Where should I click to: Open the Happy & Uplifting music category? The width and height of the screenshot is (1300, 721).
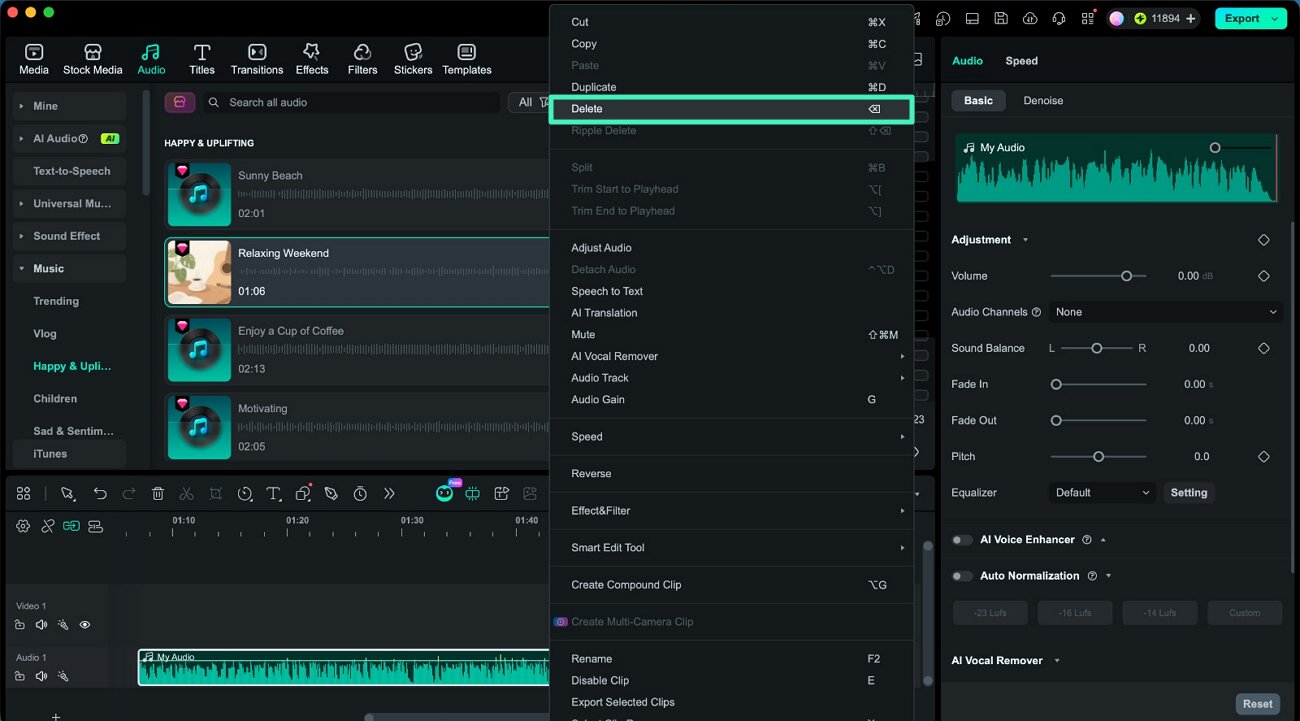[x=72, y=366]
